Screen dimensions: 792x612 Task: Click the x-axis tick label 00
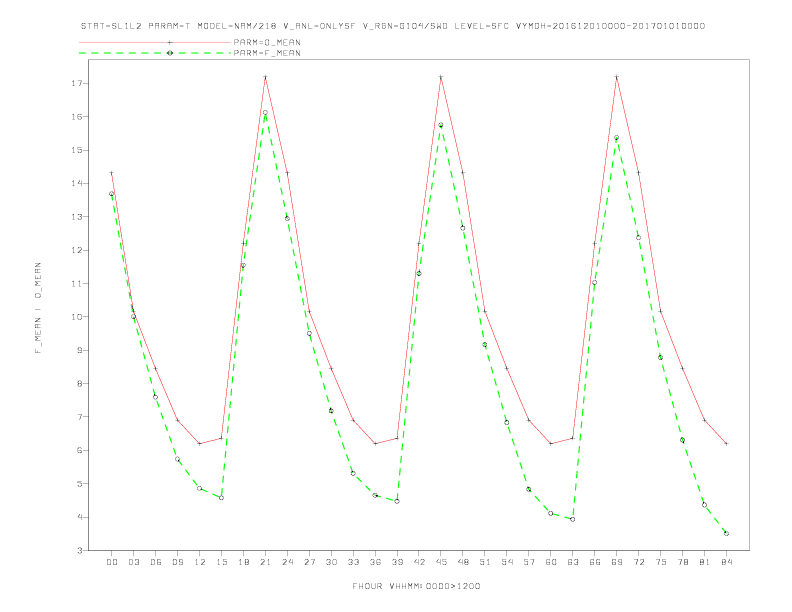(112, 562)
